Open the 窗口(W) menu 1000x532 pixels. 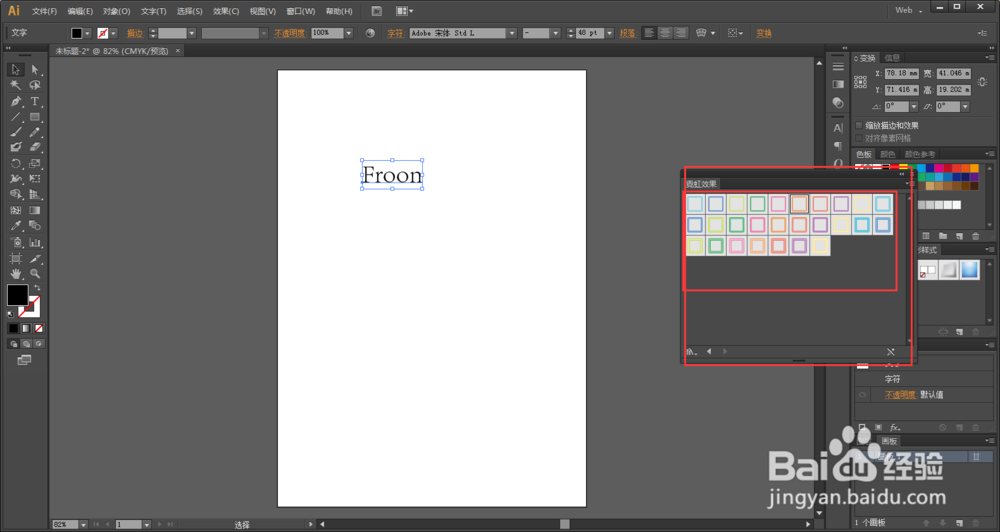pyautogui.click(x=300, y=11)
